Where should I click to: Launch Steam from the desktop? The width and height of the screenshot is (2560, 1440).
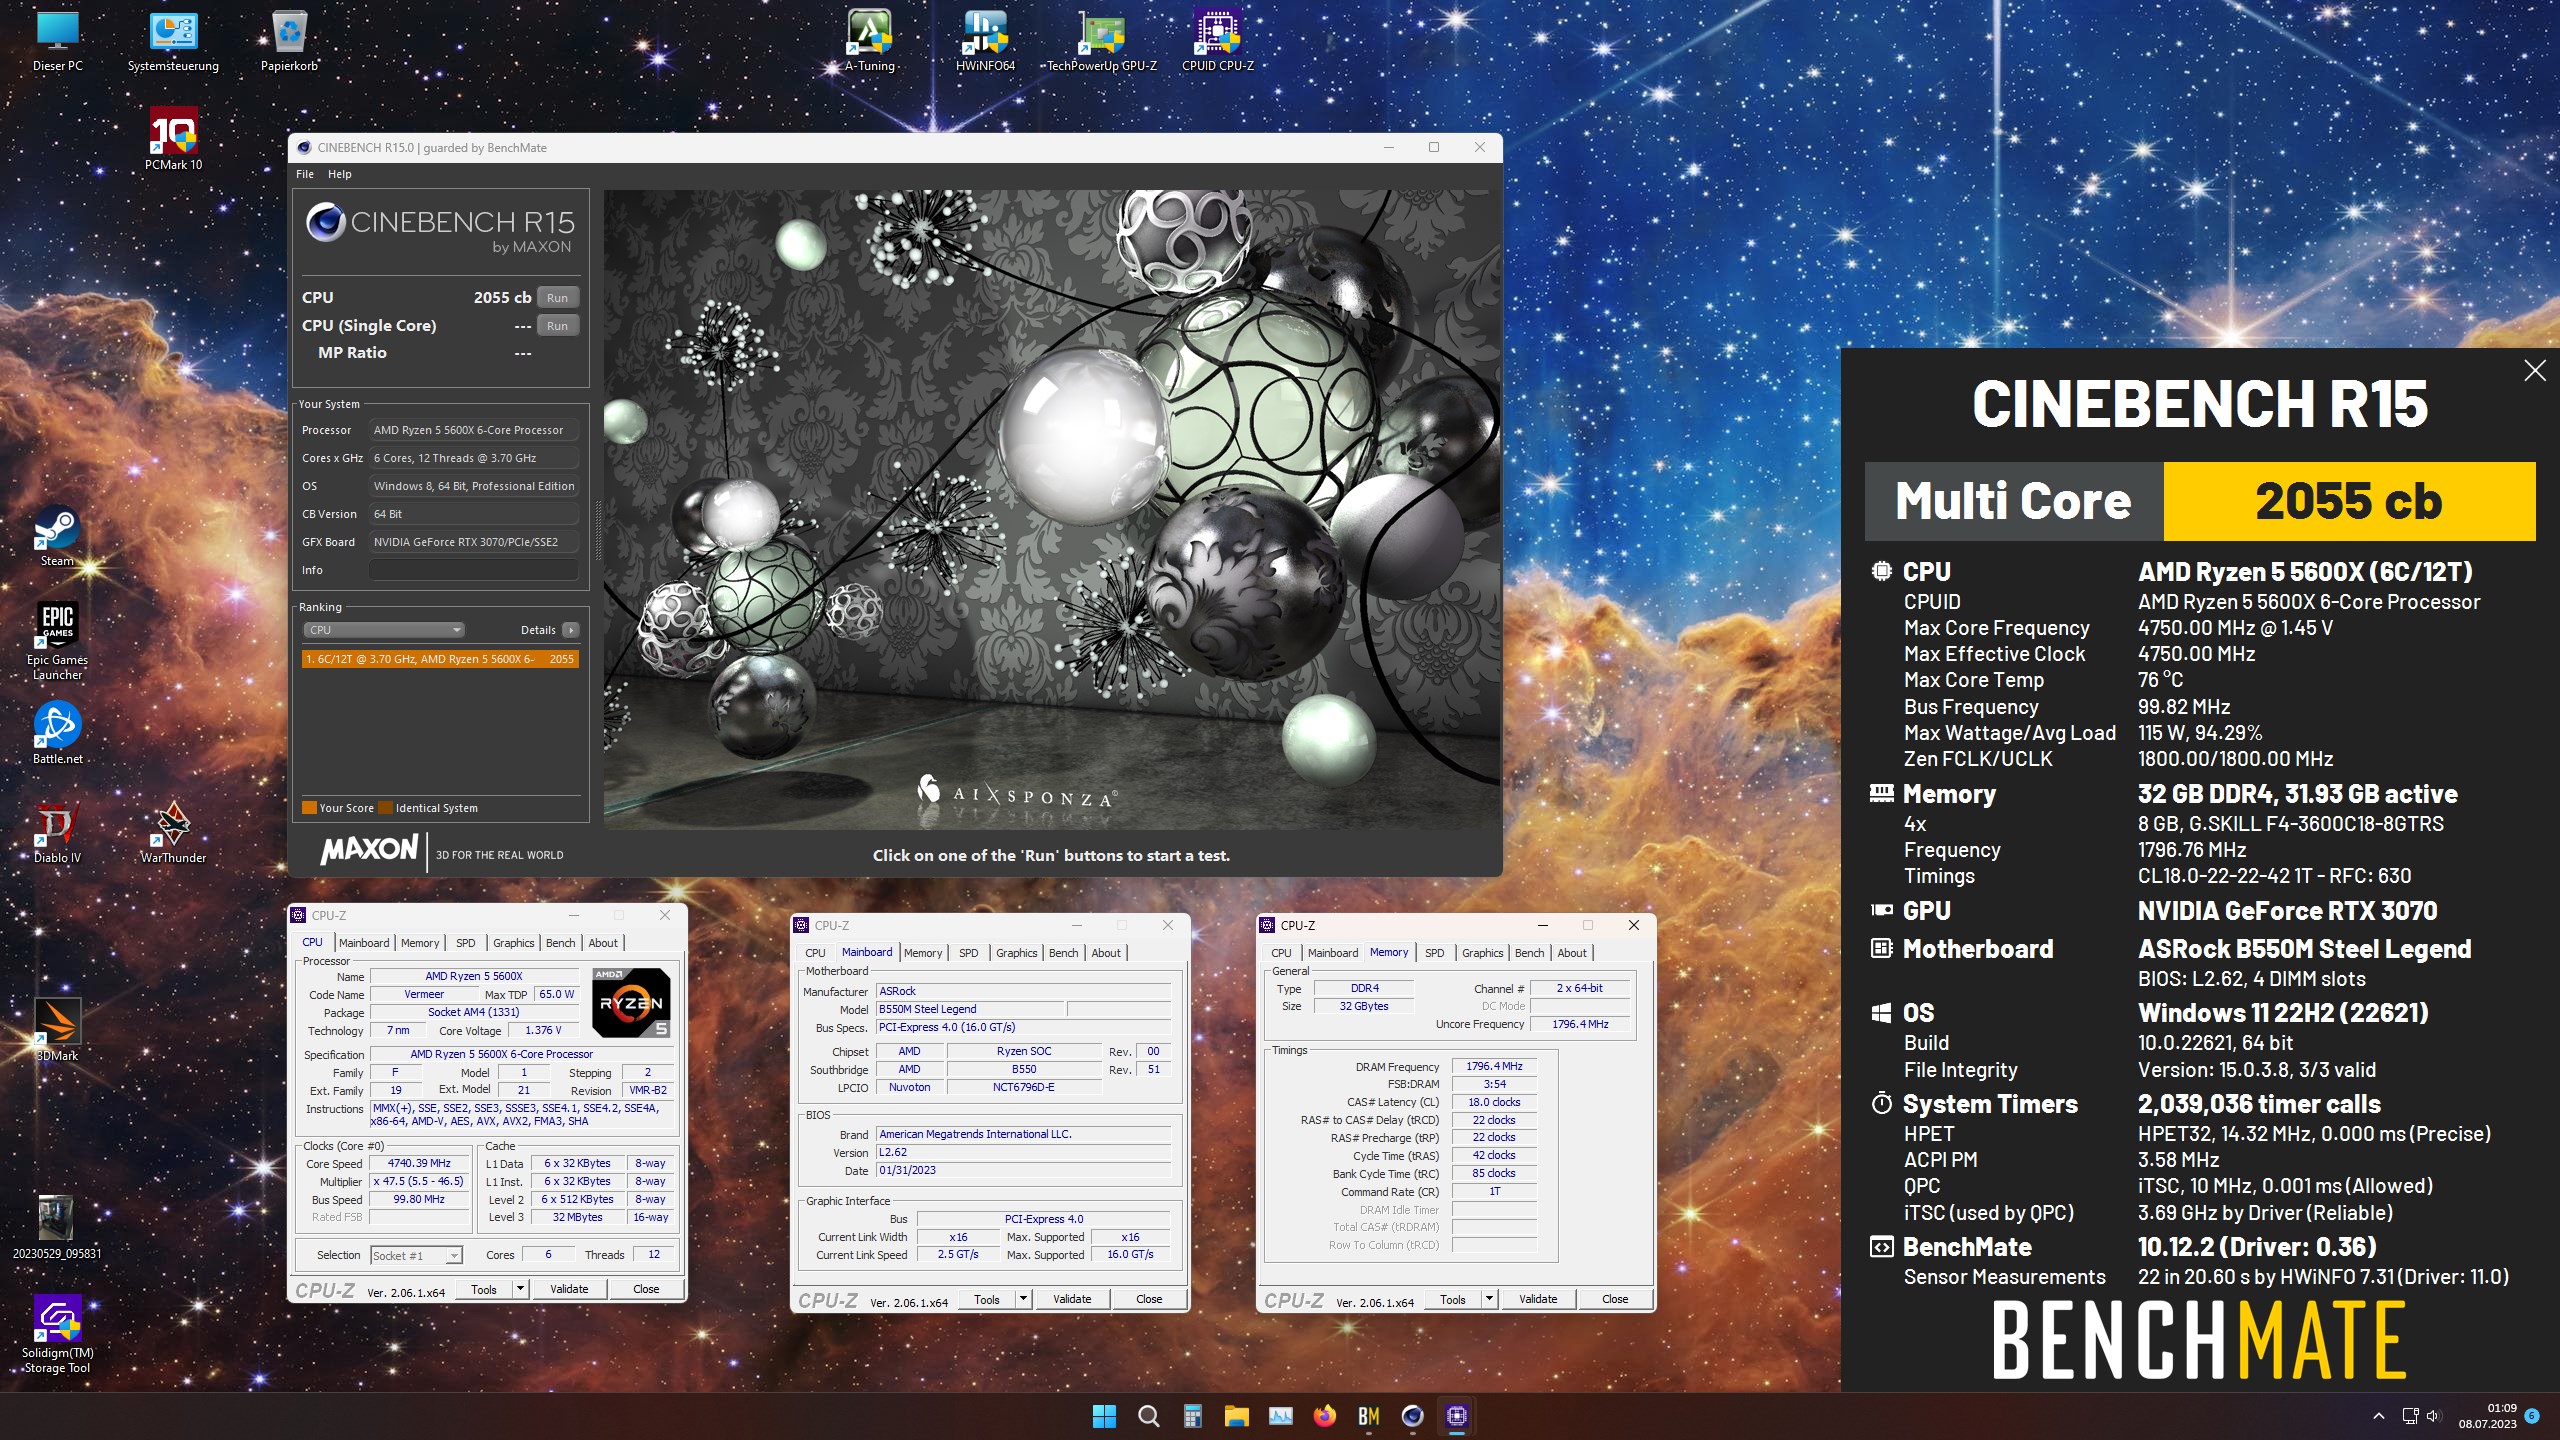(x=57, y=536)
